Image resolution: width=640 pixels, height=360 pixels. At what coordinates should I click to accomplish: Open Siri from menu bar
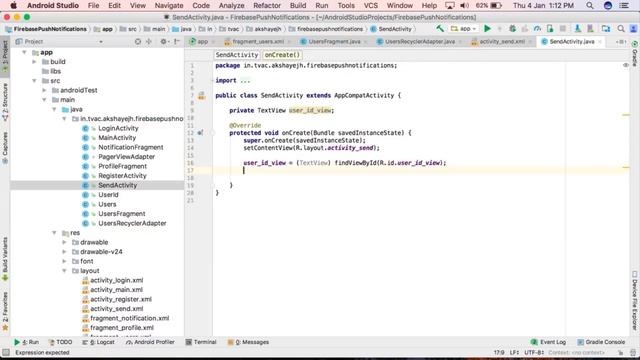coord(608,5)
